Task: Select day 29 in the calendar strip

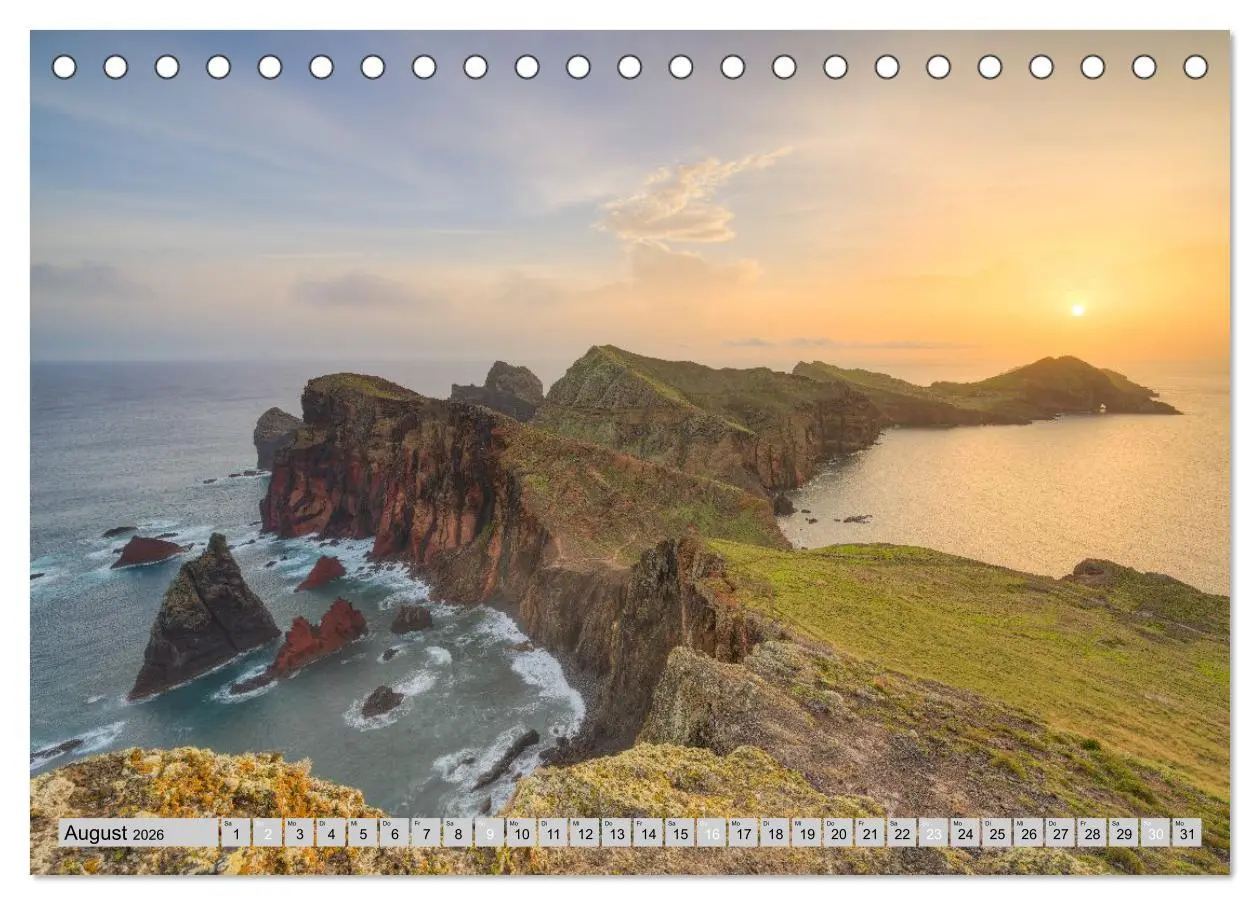Action: 1124,833
